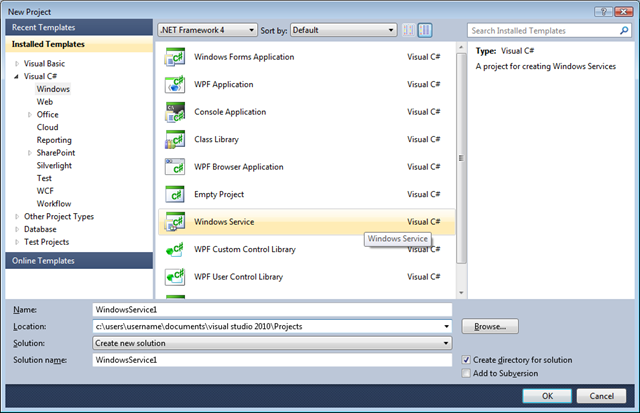Click the Browse... button

point(489,327)
